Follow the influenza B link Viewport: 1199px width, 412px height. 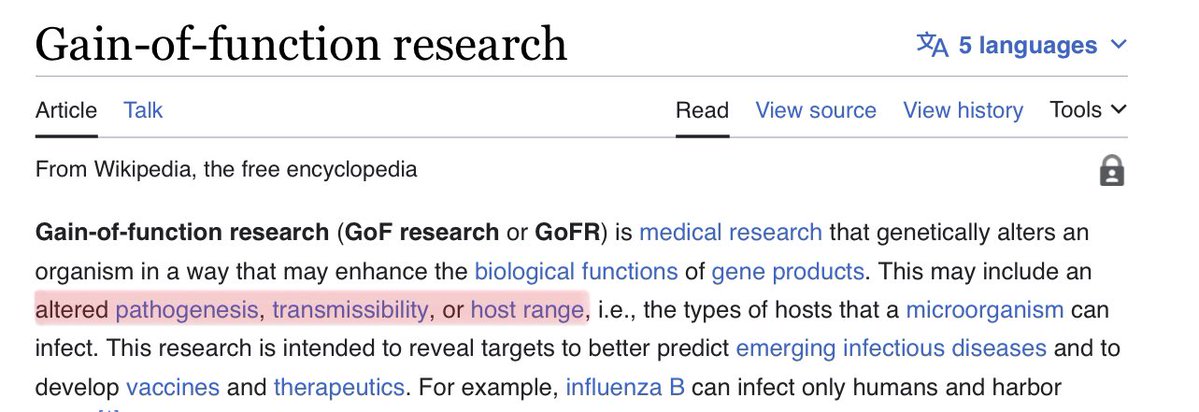click(x=625, y=387)
